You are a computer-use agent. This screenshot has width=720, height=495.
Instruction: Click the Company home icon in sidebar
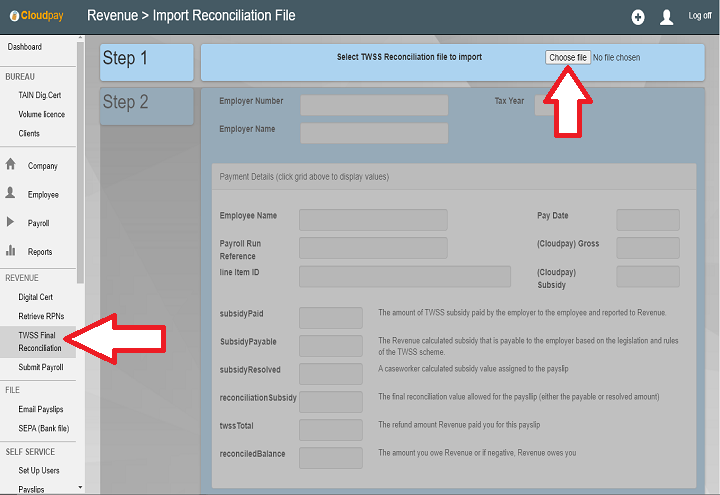point(11,165)
